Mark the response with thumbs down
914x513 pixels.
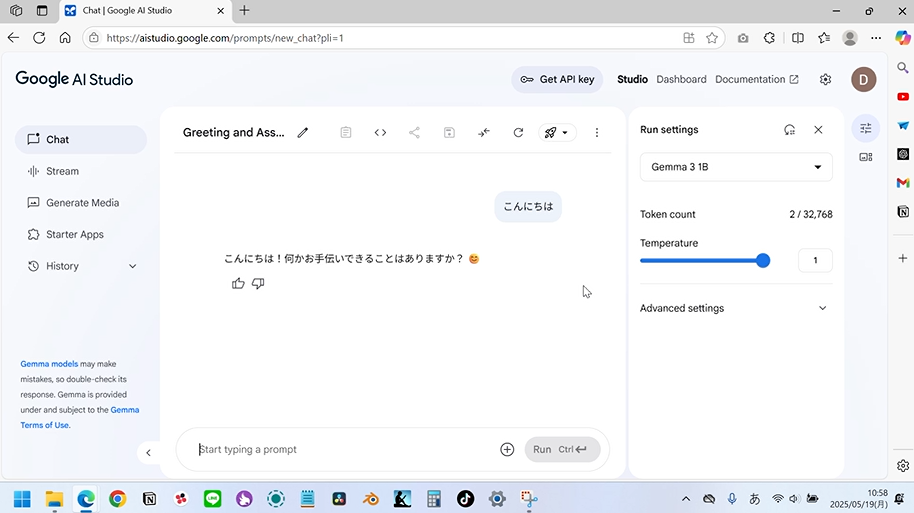coord(258,284)
